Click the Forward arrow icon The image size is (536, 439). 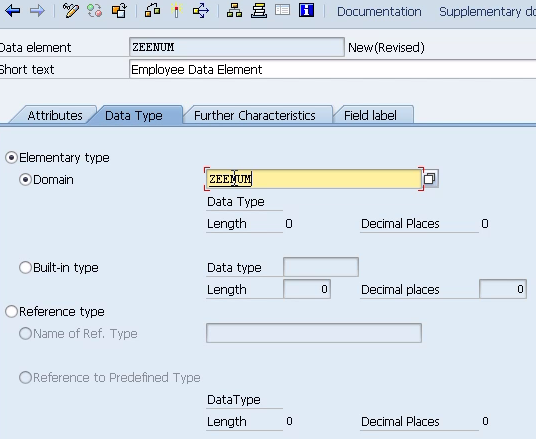pyautogui.click(x=37, y=11)
